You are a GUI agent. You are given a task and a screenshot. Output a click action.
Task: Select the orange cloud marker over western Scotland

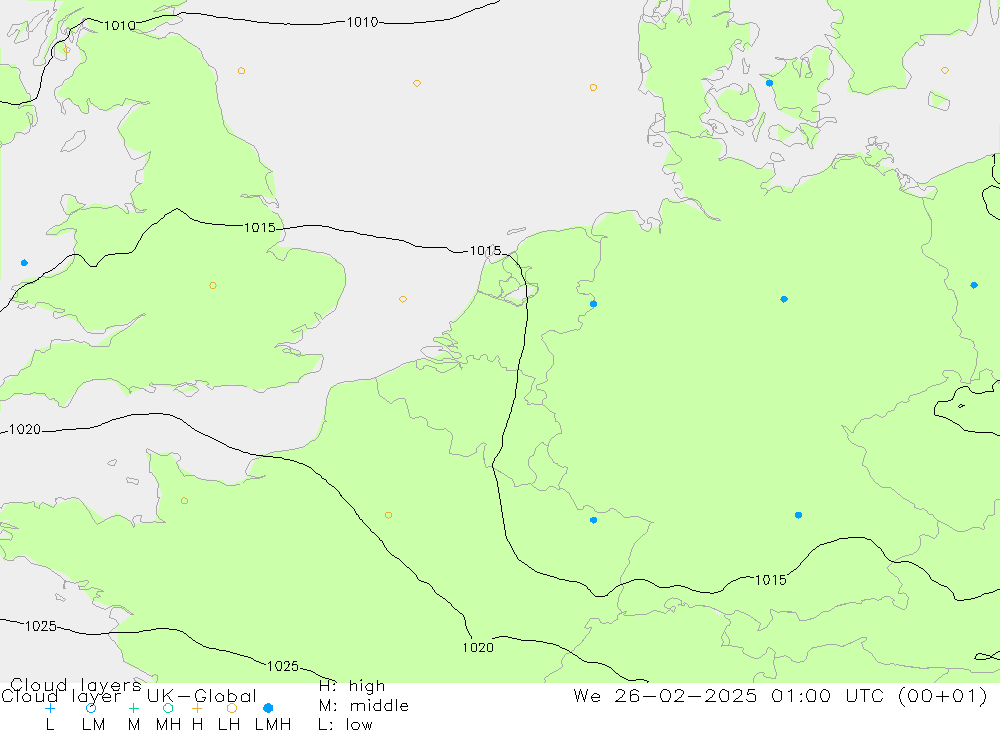pyautogui.click(x=67, y=50)
